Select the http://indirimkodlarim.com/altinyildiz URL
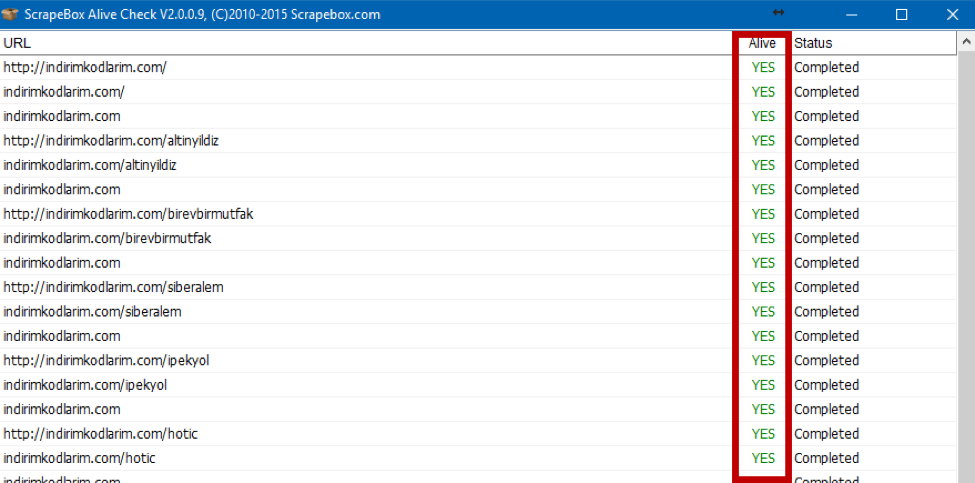 point(111,141)
